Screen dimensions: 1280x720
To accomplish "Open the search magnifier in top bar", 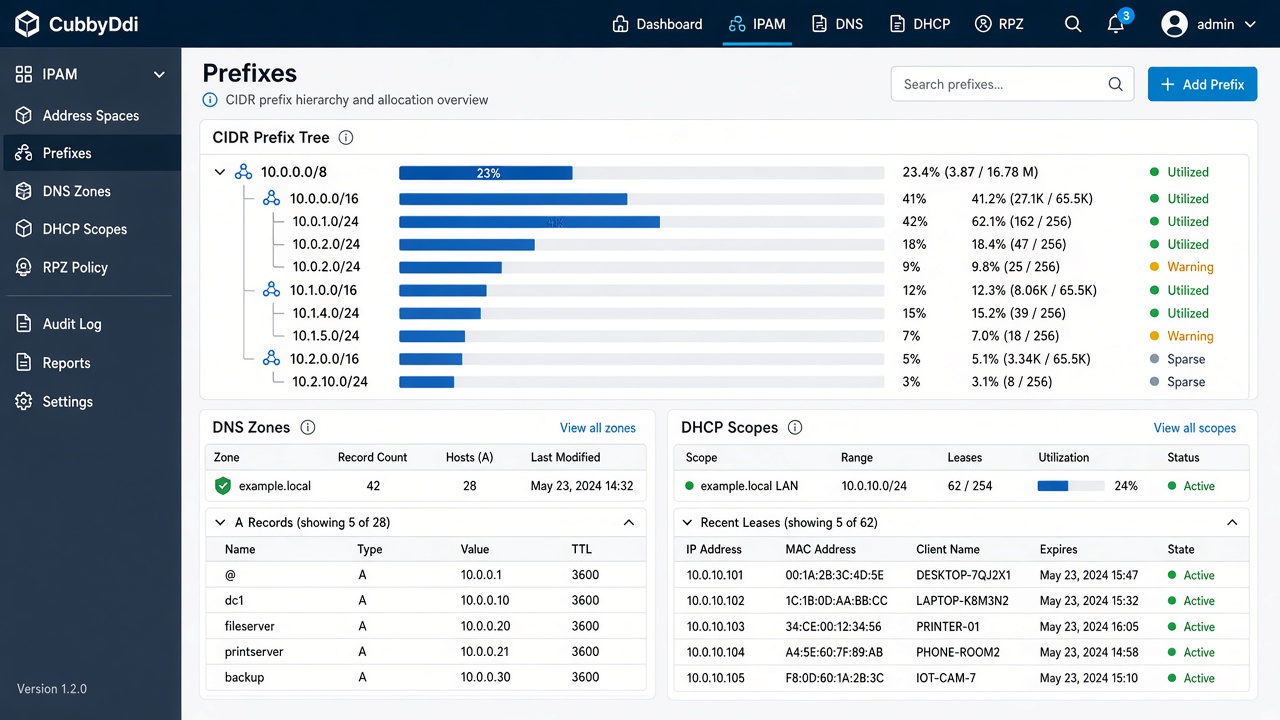I will (x=1073, y=24).
